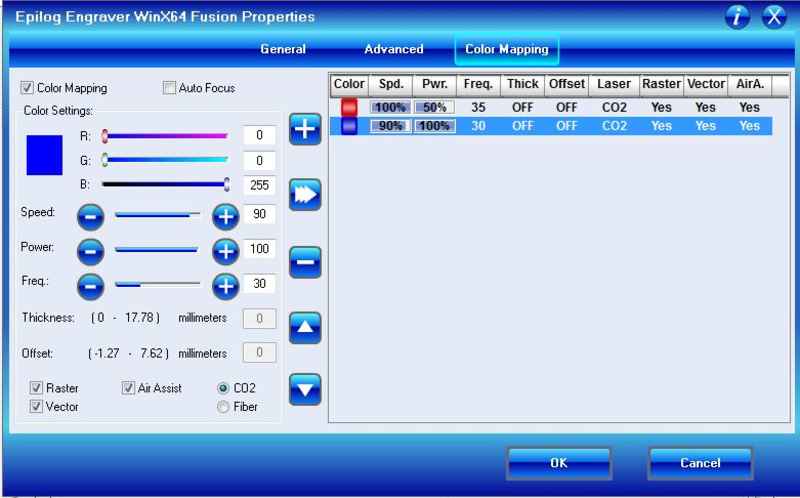Open the Color Mapping tab
The height and width of the screenshot is (498, 800).
507,49
